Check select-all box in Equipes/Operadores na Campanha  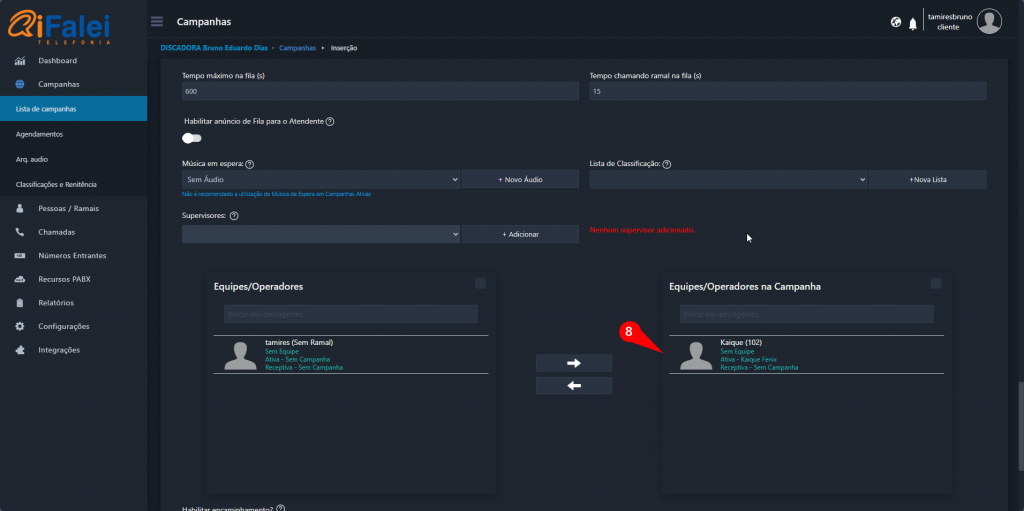click(x=936, y=283)
